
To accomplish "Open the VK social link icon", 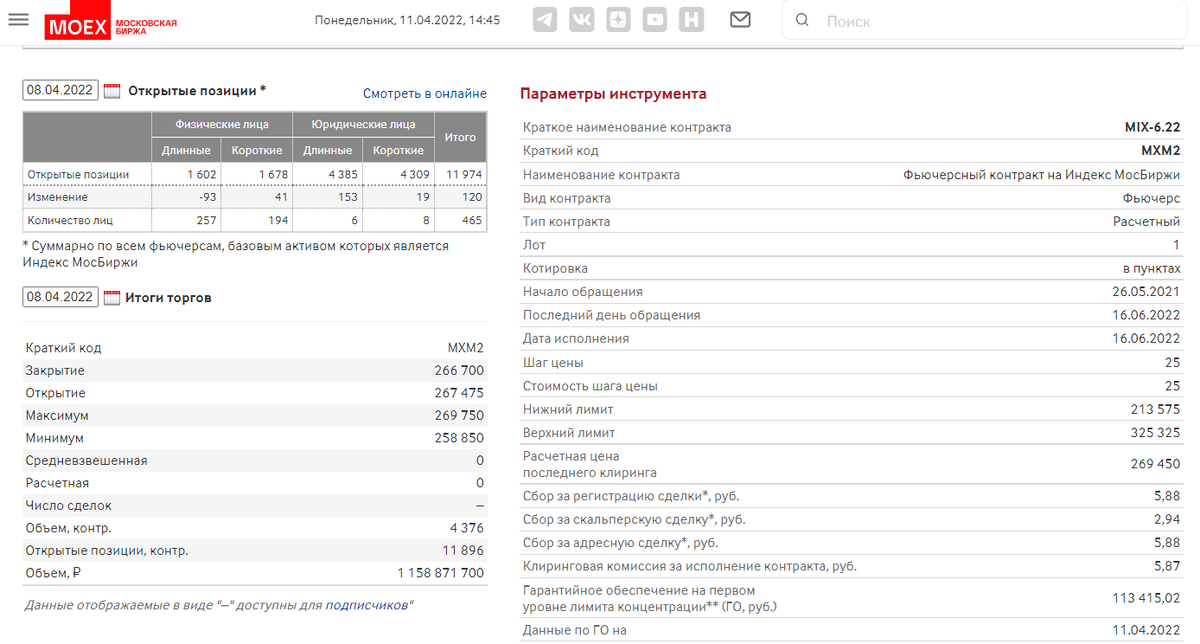I will (582, 19).
